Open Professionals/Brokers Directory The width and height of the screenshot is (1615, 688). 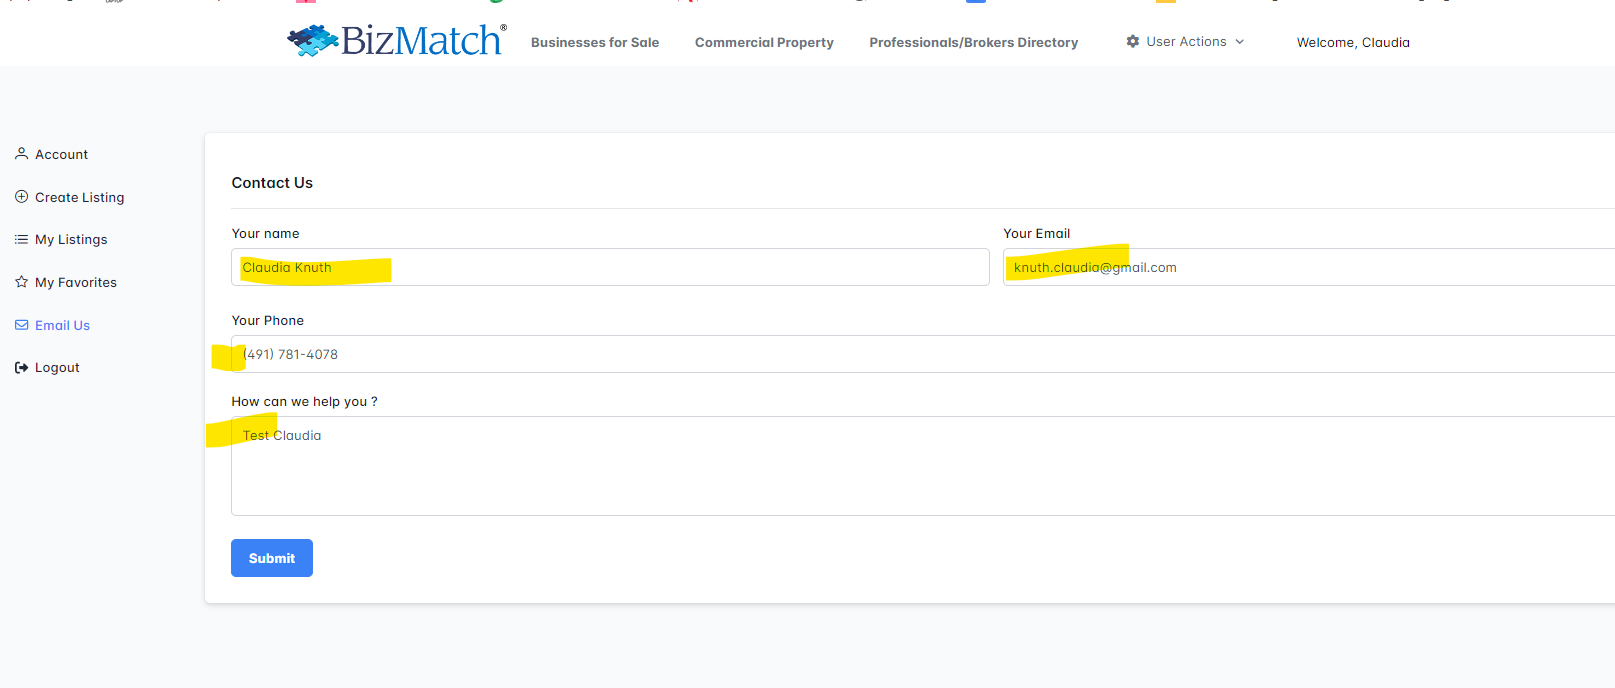coord(973,42)
